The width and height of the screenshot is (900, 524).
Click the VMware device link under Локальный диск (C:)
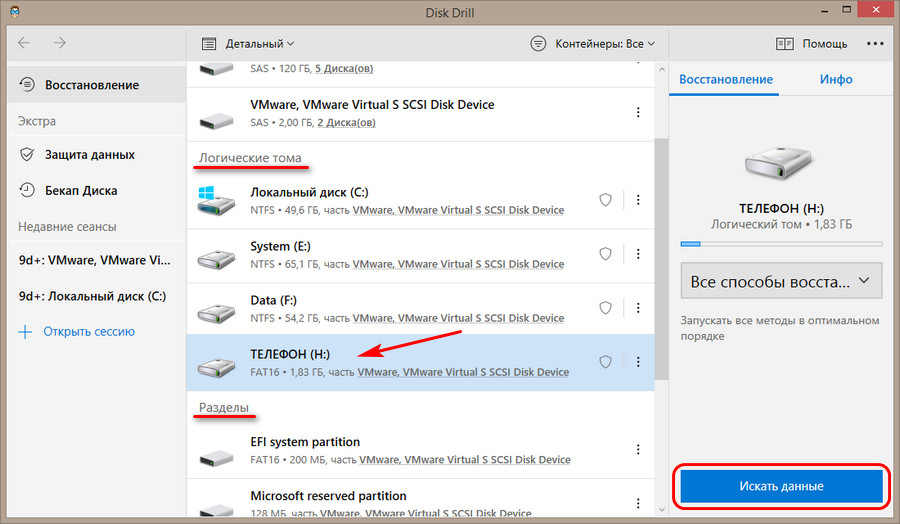(x=458, y=210)
